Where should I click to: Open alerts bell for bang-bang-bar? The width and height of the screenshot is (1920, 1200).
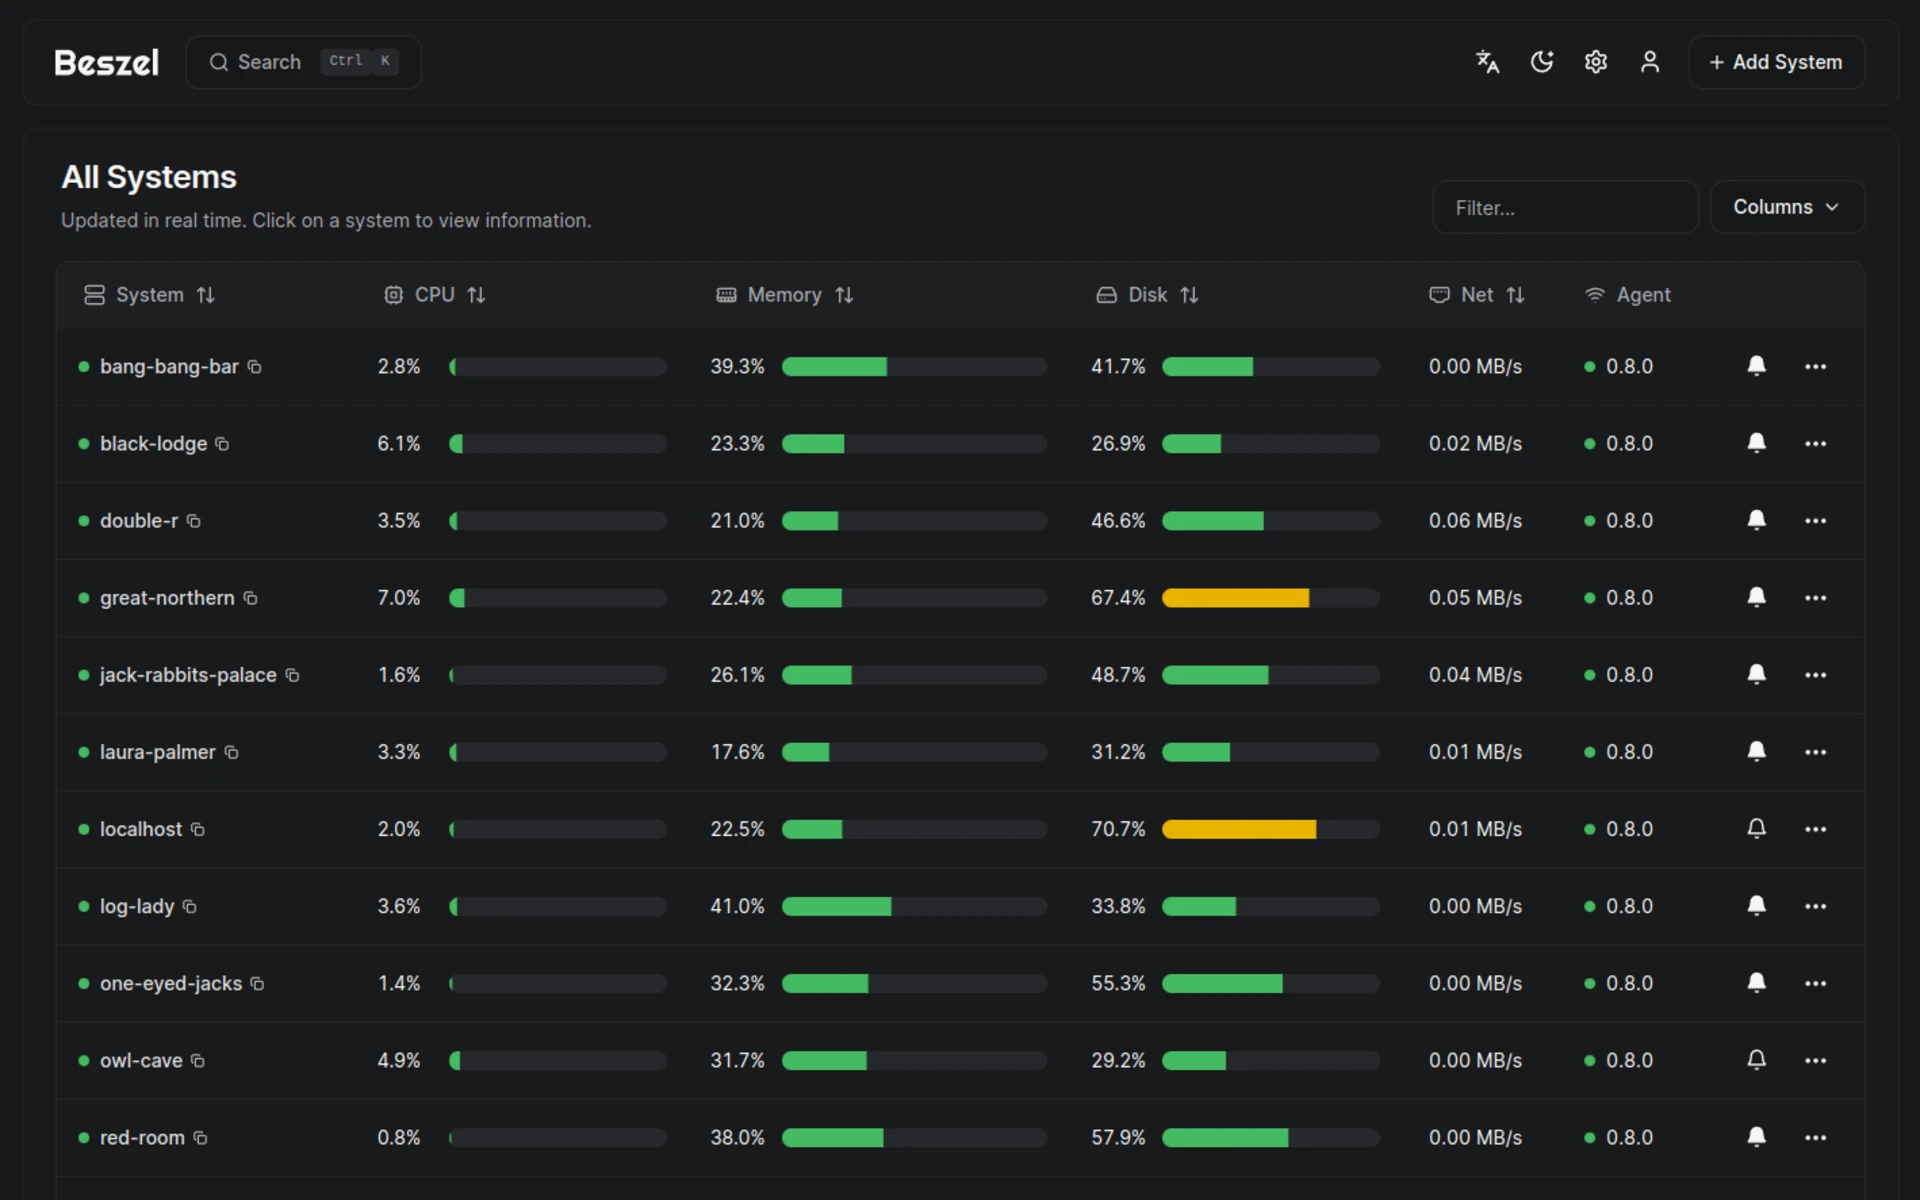1756,366
